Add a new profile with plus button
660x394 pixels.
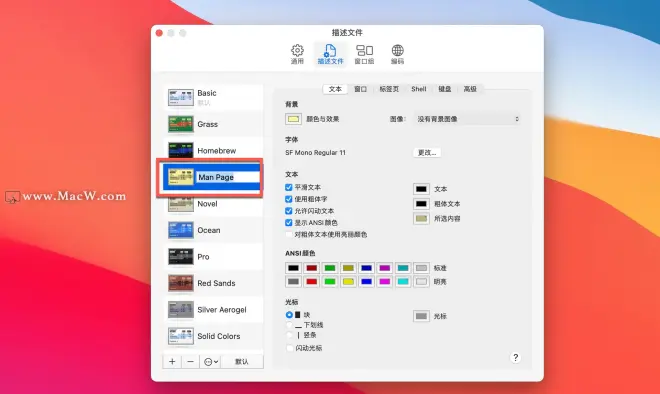point(172,362)
